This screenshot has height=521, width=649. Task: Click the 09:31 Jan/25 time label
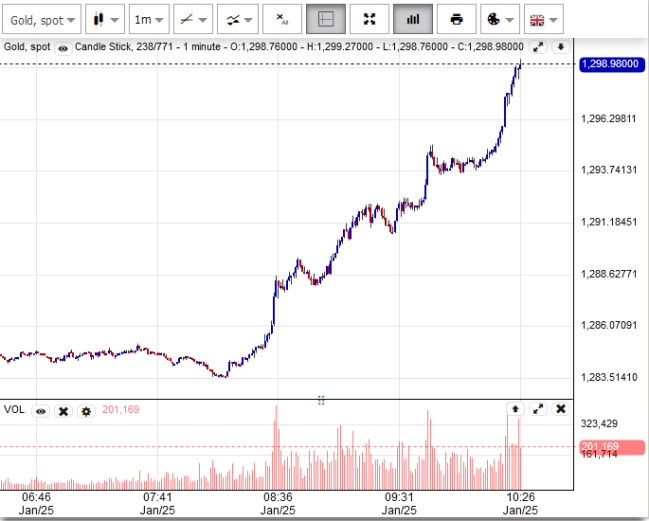(399, 504)
